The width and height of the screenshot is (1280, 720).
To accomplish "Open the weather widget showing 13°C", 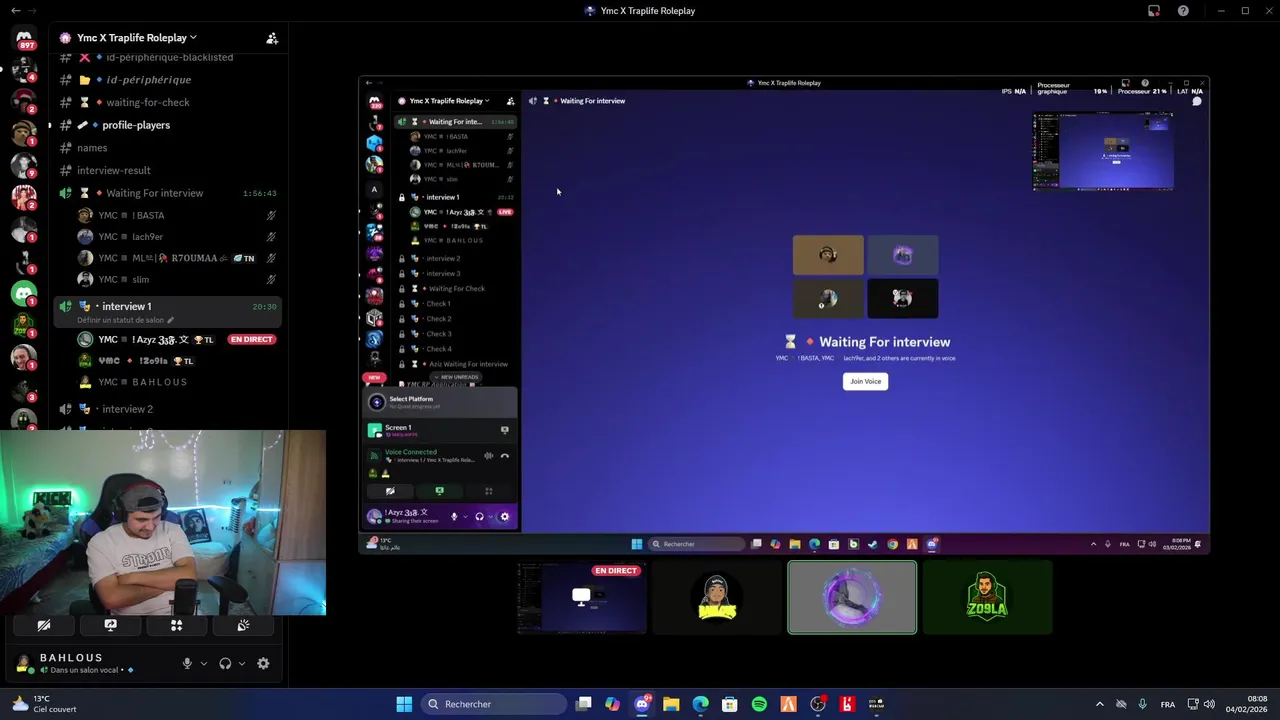I will (44, 704).
